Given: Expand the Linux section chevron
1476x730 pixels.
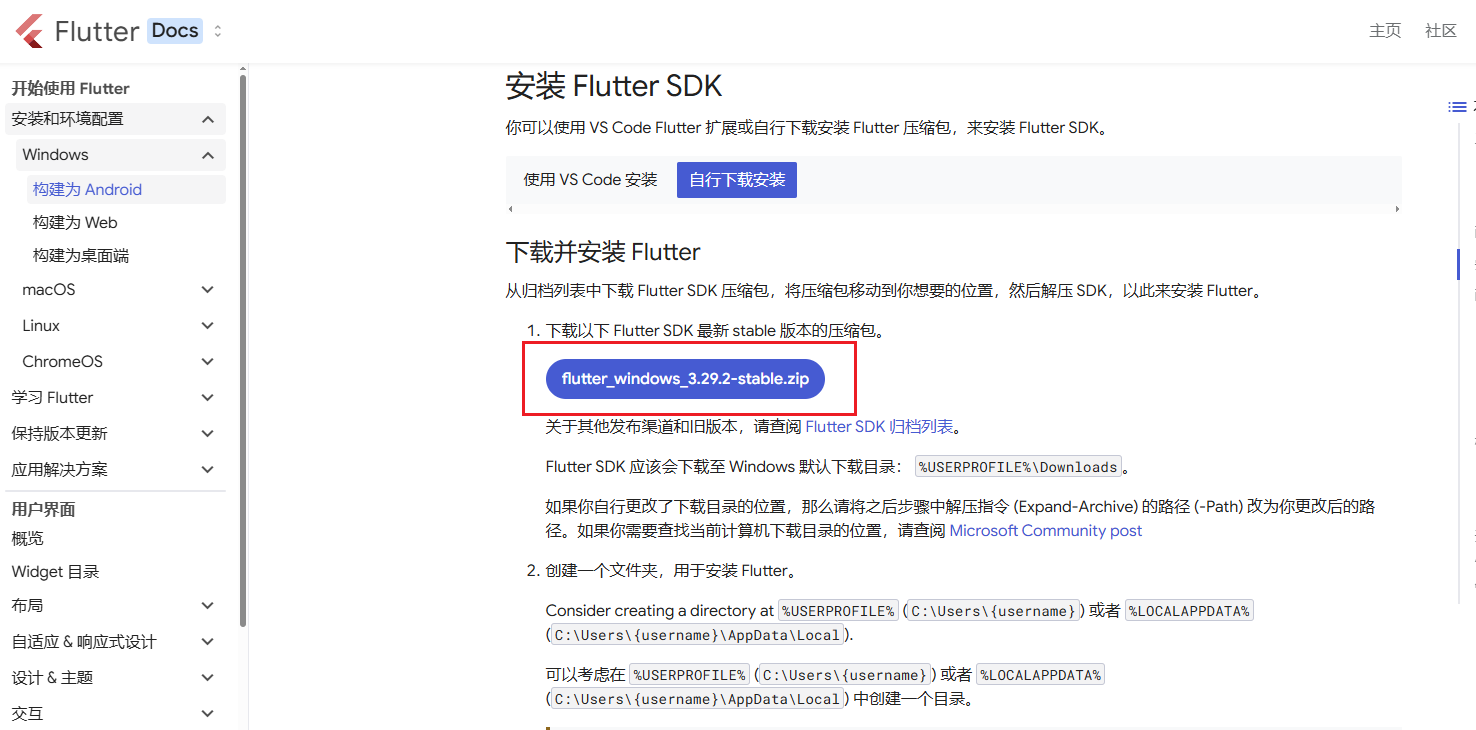Looking at the screenshot, I should coord(208,326).
